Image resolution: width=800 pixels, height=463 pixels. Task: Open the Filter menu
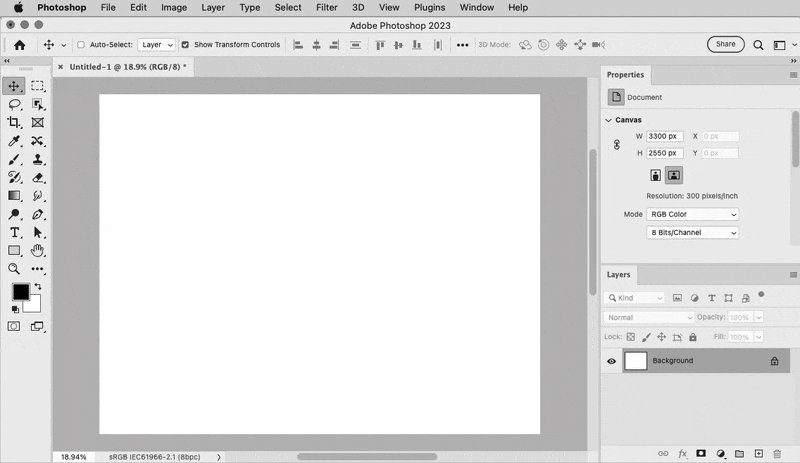coord(327,8)
